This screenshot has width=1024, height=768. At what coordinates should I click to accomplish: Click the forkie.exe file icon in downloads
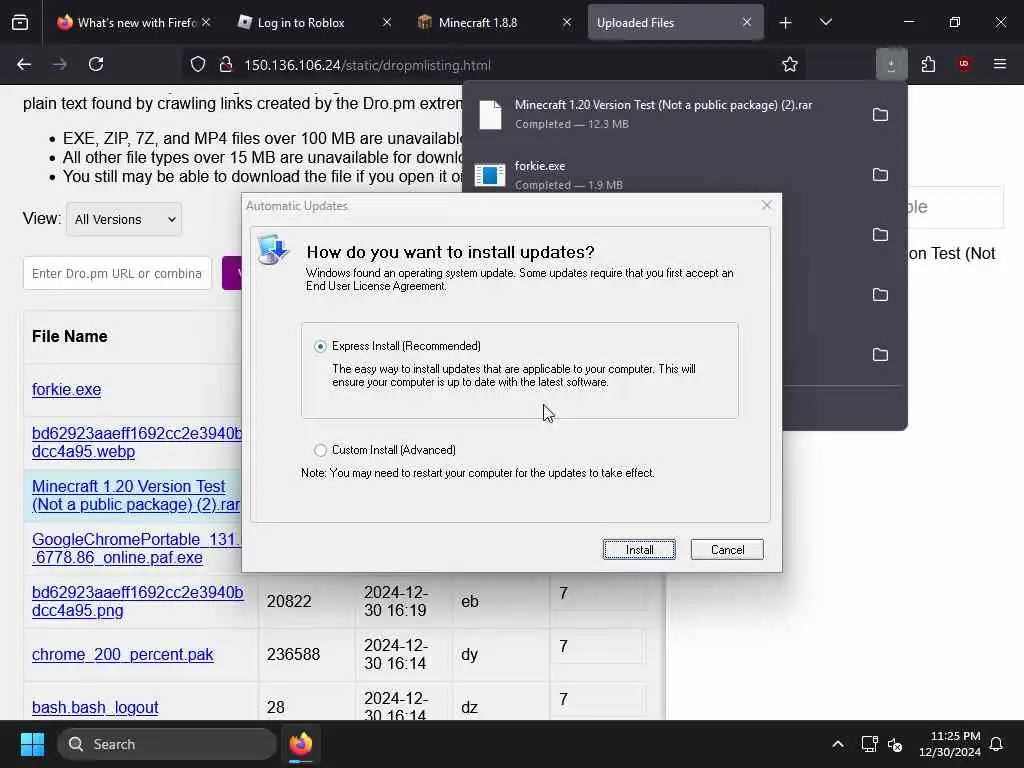[490, 175]
